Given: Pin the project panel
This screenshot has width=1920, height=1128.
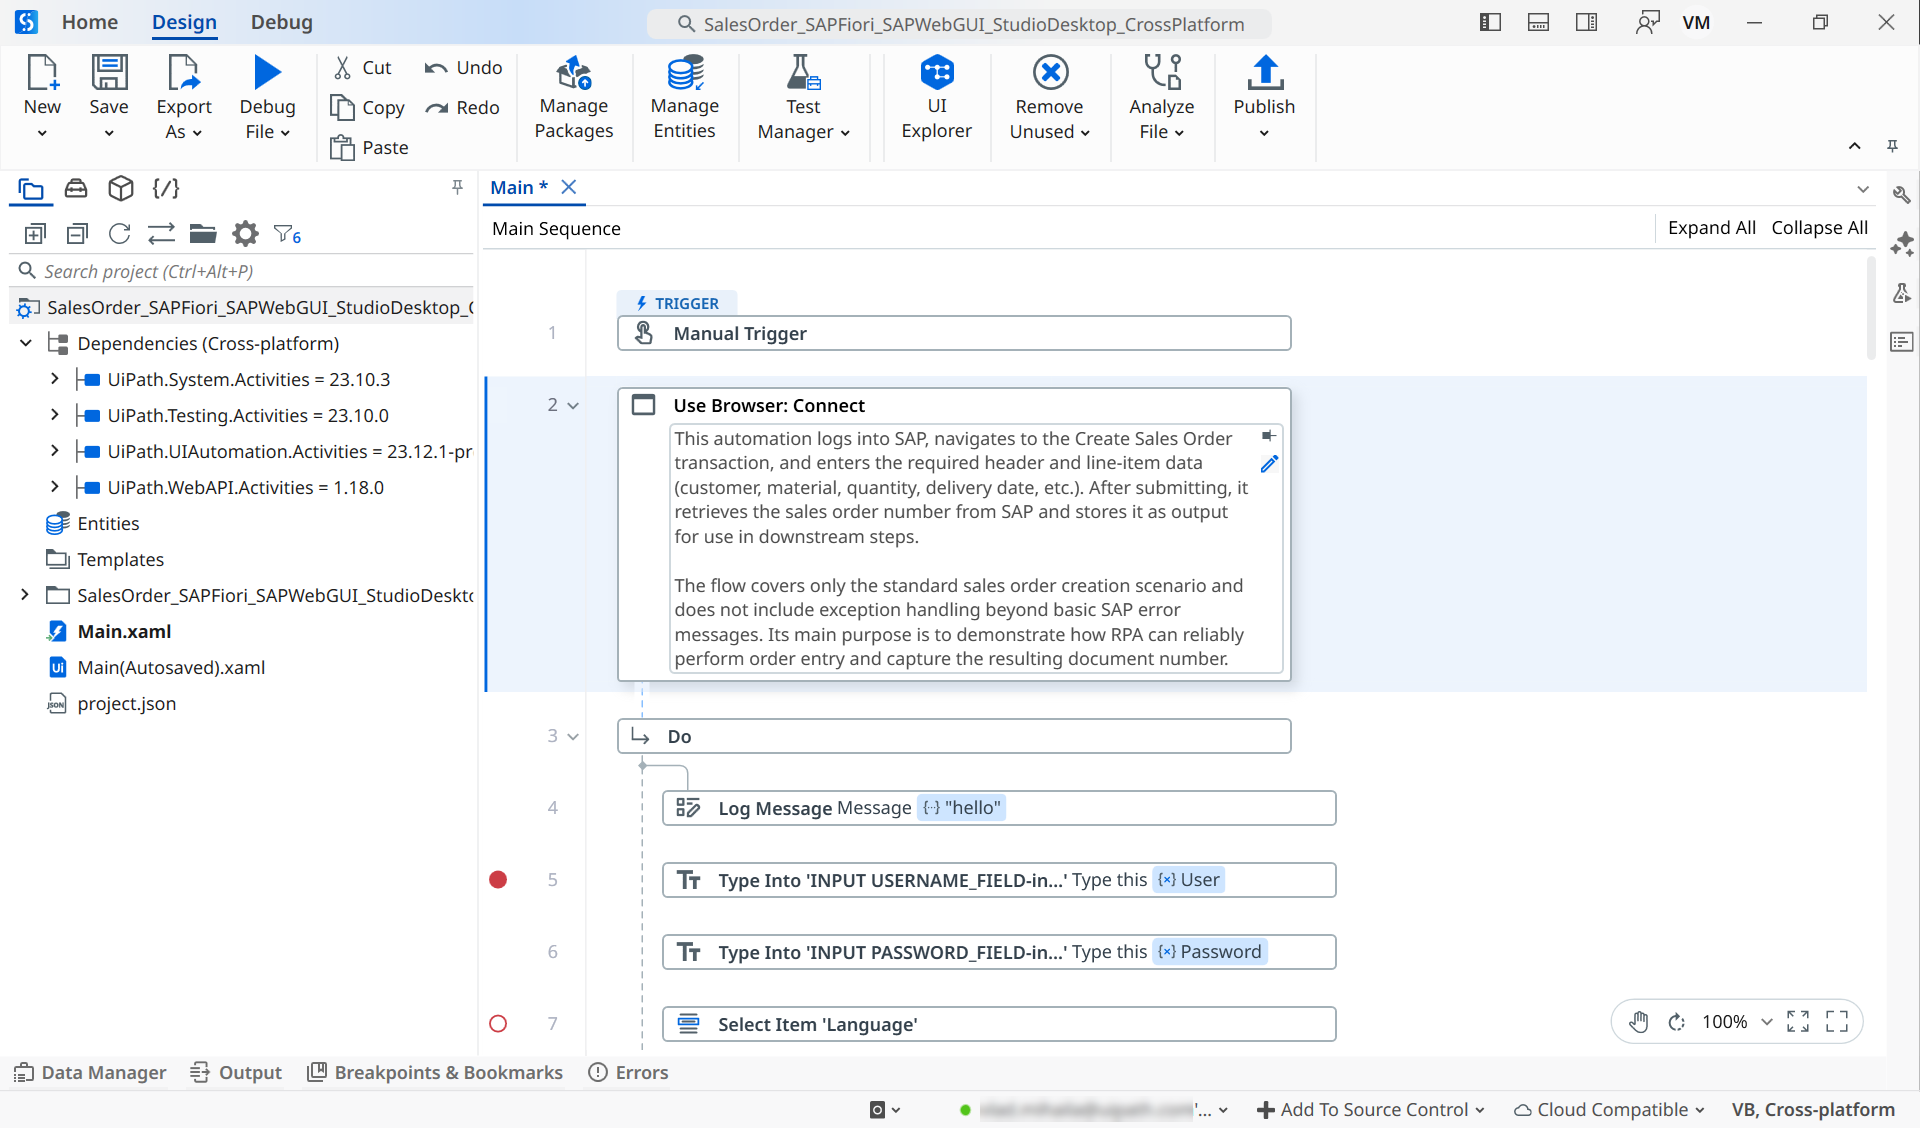Looking at the screenshot, I should (x=457, y=187).
